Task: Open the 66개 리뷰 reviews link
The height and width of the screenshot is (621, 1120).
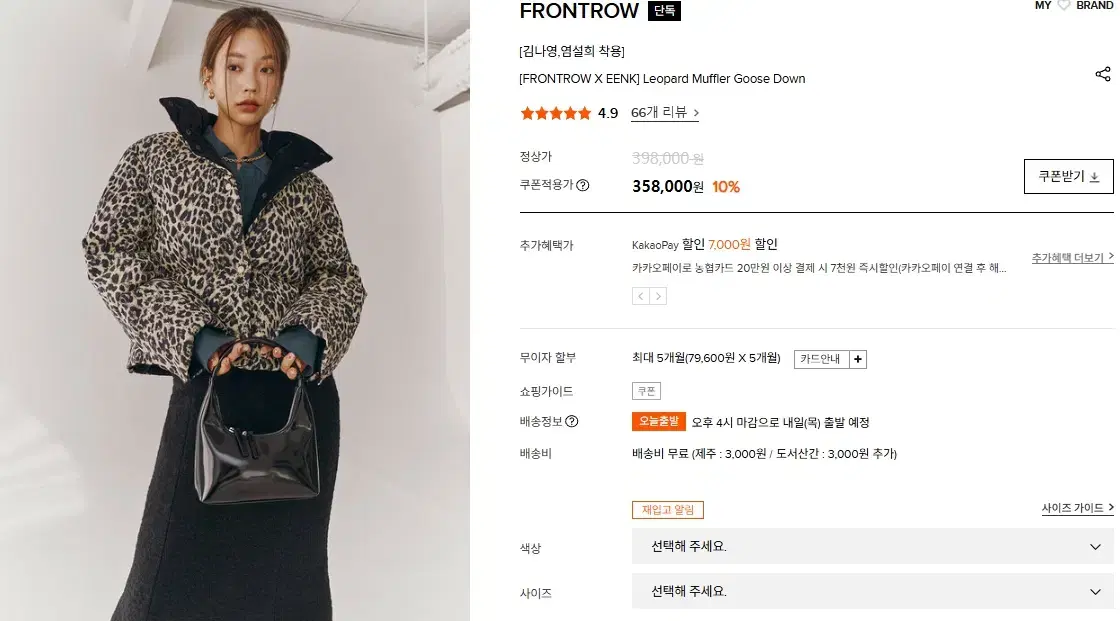Action: coord(665,113)
